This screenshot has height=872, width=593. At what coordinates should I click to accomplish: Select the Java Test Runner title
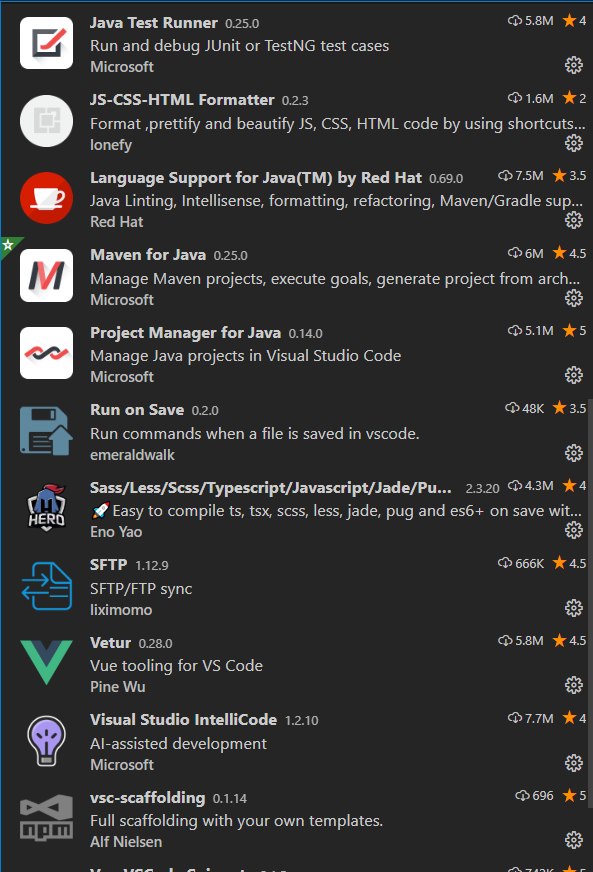coord(154,23)
